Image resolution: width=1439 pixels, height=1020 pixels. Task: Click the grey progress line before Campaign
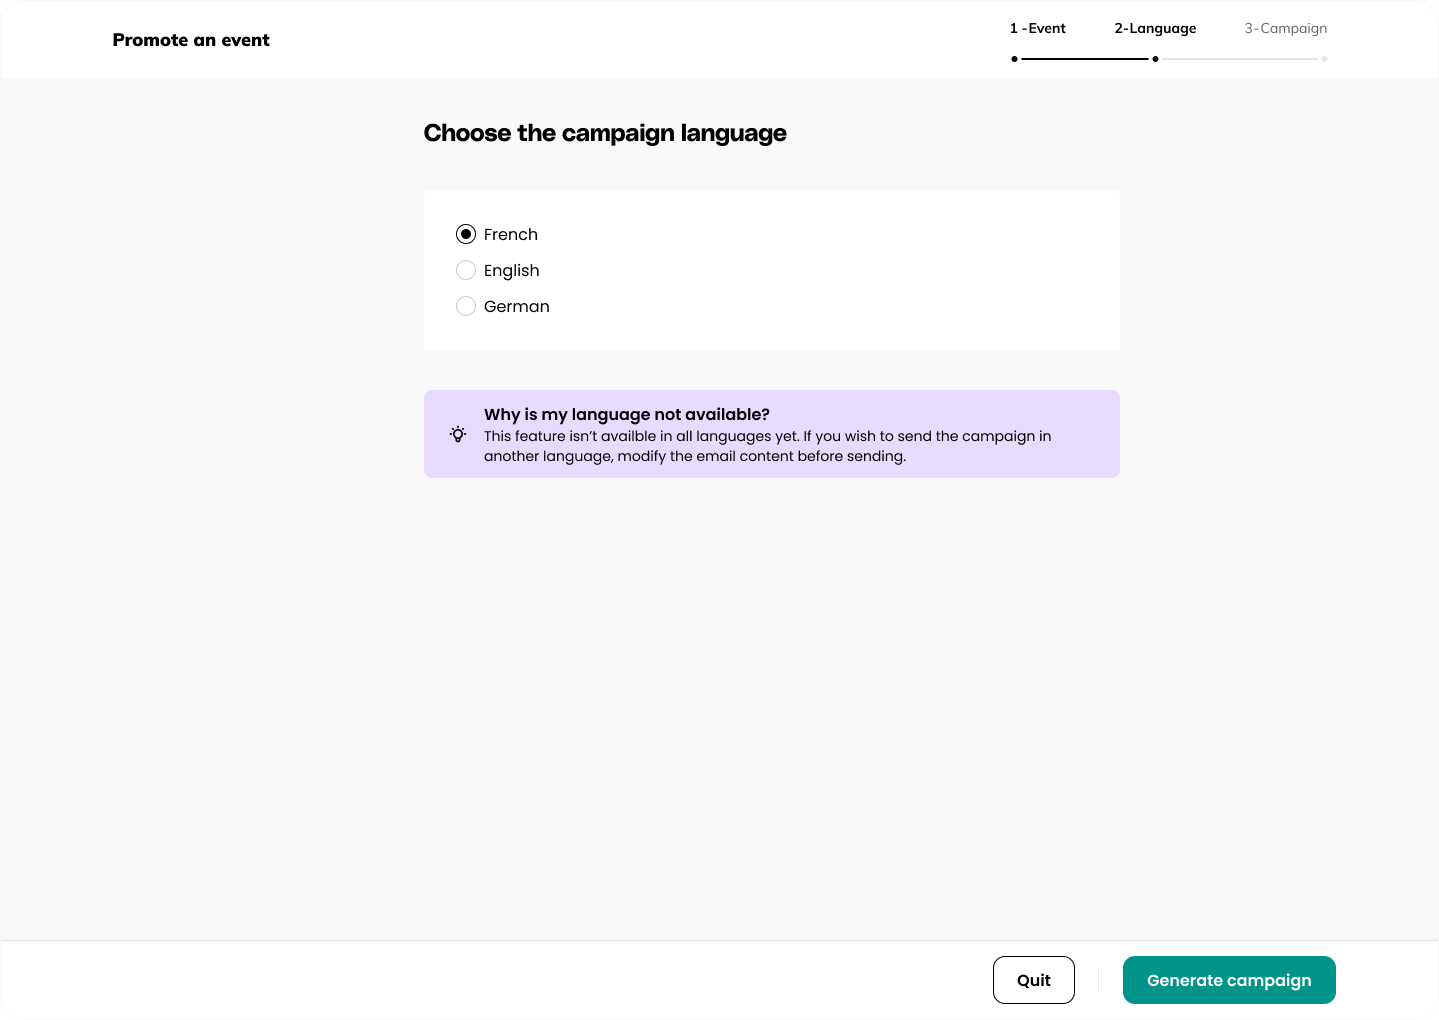[1240, 59]
